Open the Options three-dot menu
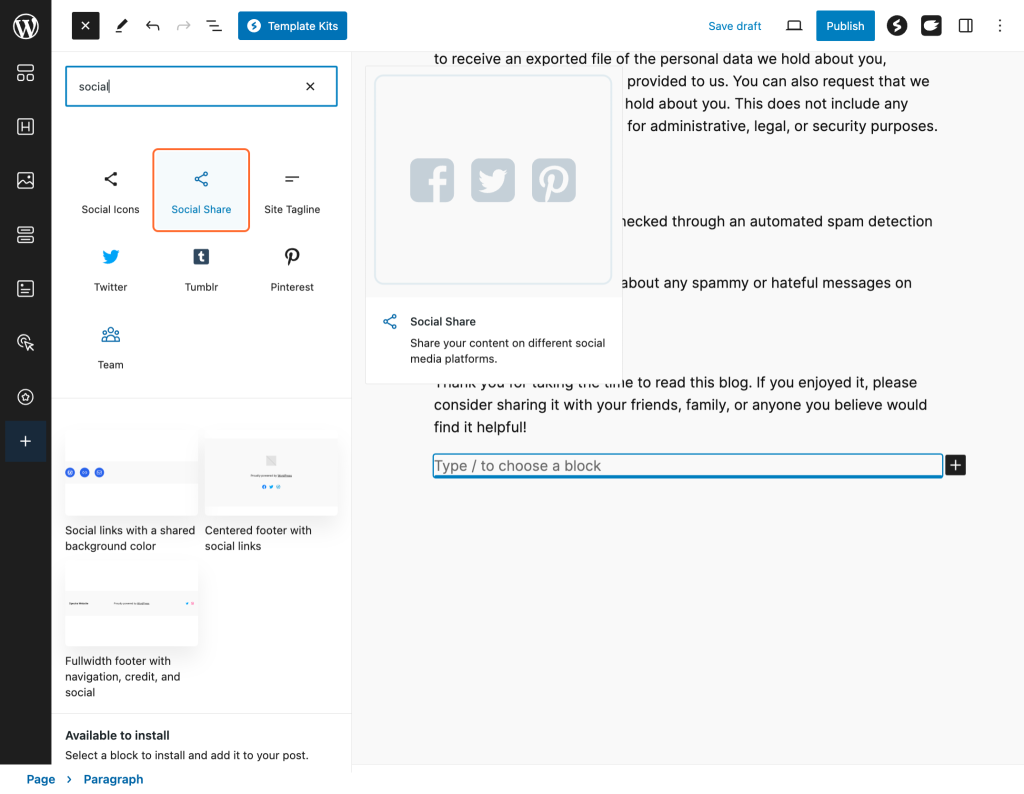The height and width of the screenshot is (794, 1024). 999,25
